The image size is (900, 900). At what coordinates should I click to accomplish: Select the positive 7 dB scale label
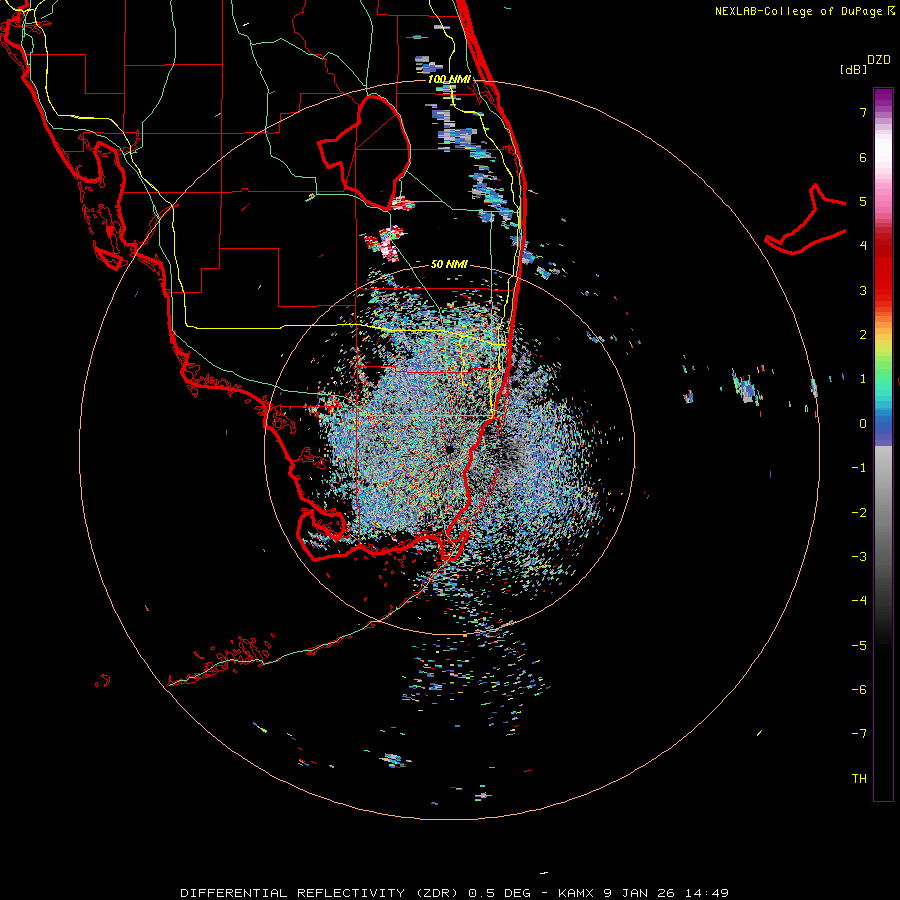pos(863,112)
